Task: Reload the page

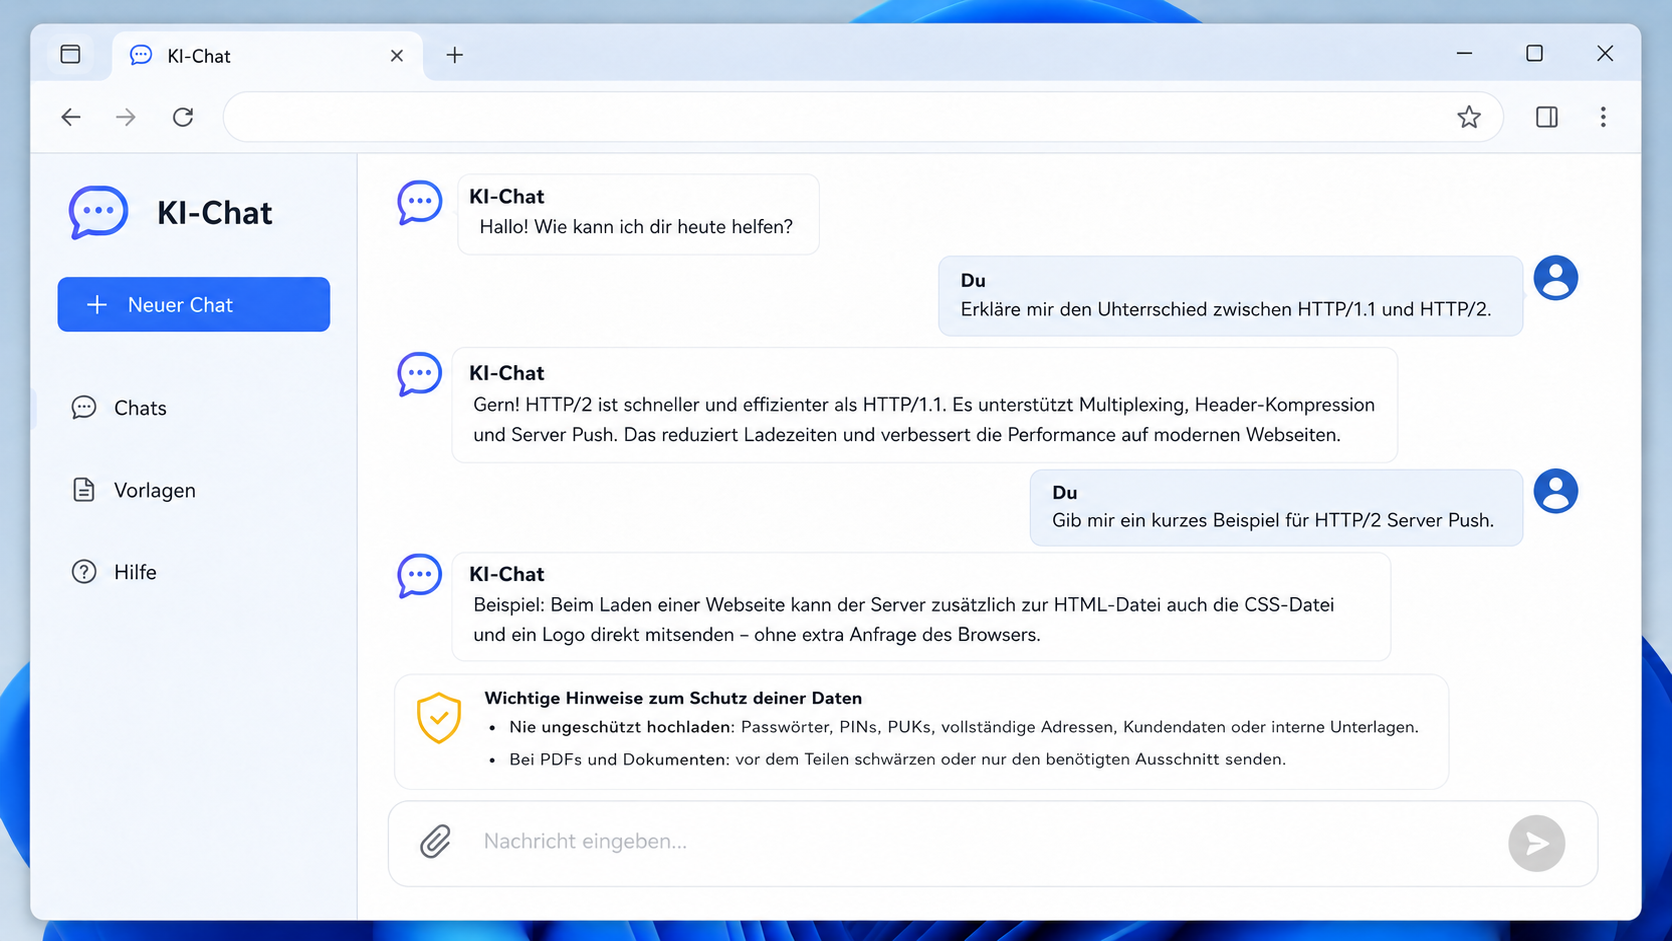Action: [183, 117]
